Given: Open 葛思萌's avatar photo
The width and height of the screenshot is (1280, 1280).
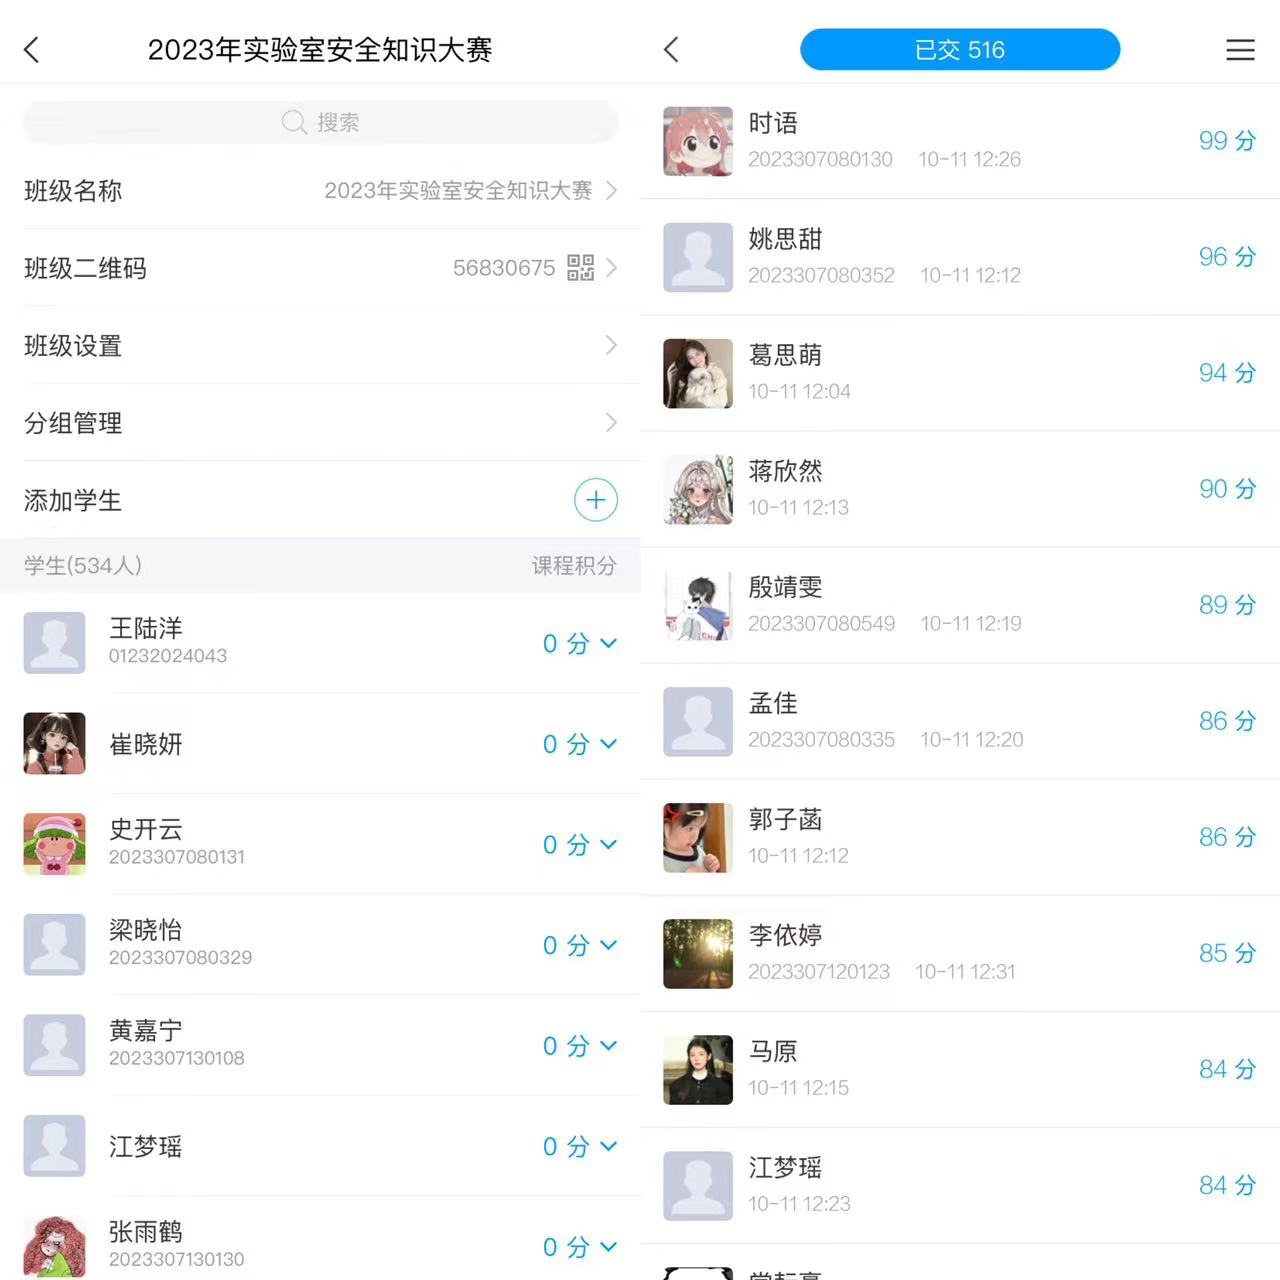Looking at the screenshot, I should click(698, 373).
